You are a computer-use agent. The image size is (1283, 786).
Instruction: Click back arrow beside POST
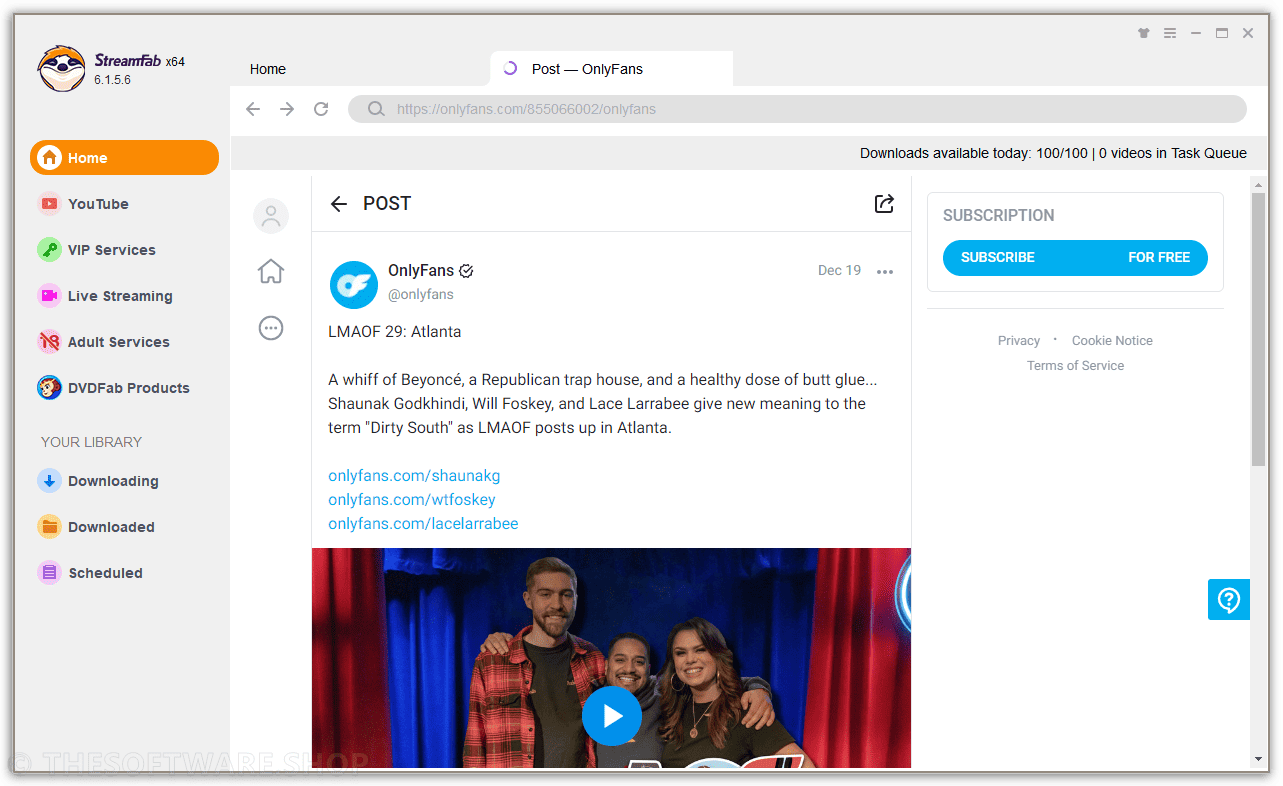point(339,204)
